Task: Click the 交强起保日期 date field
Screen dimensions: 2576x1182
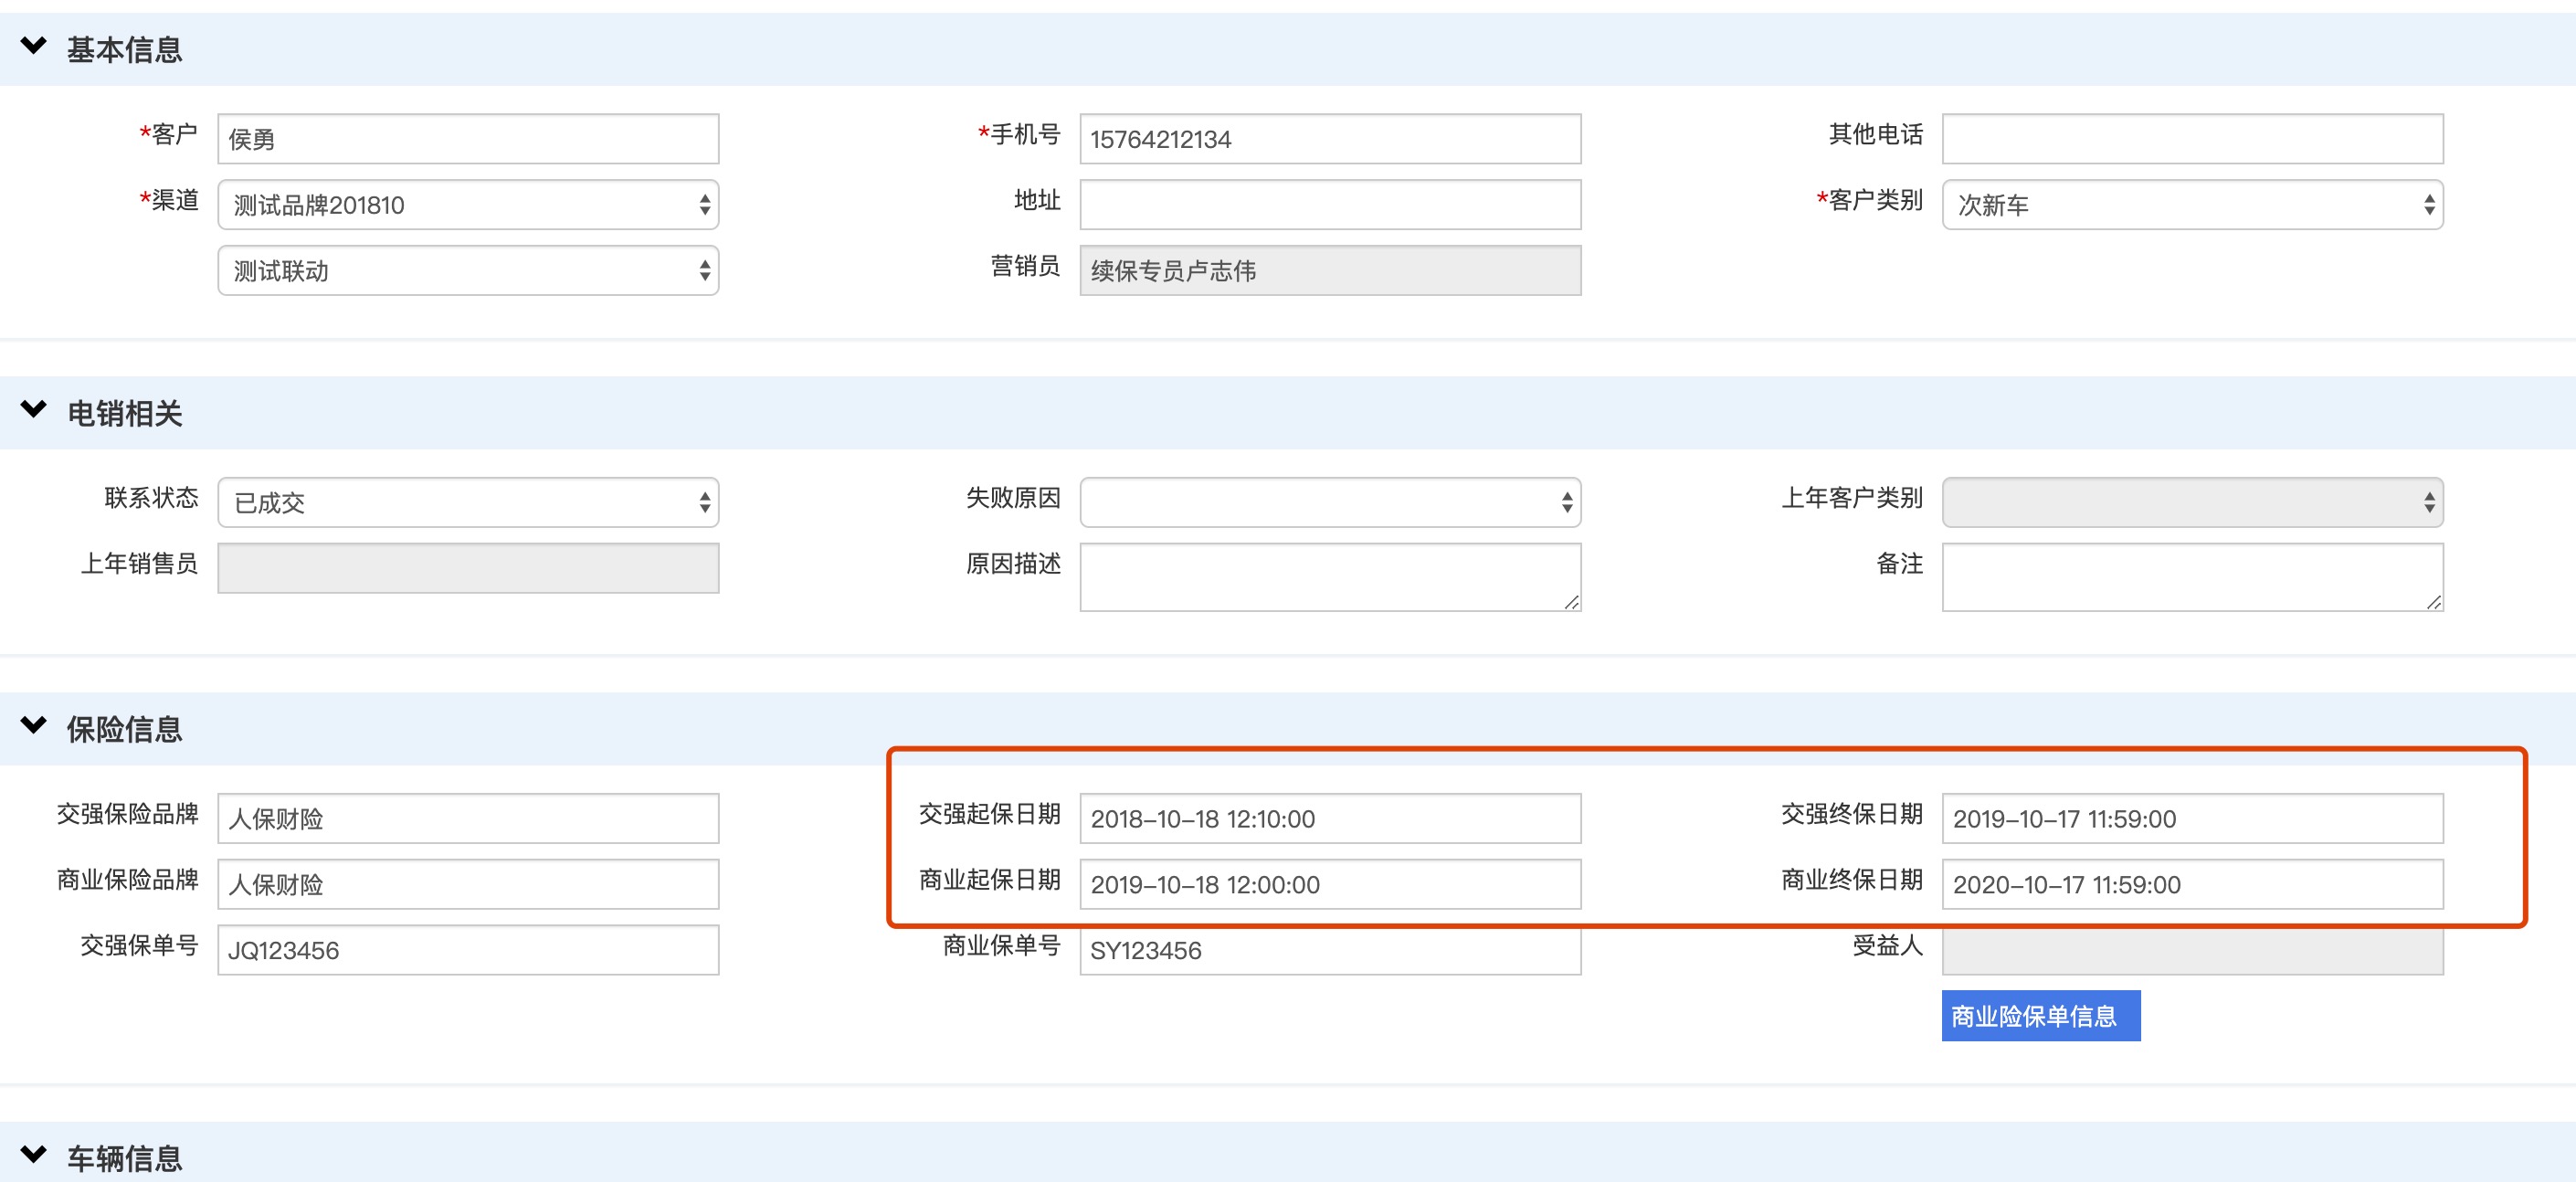Action: (x=1329, y=819)
